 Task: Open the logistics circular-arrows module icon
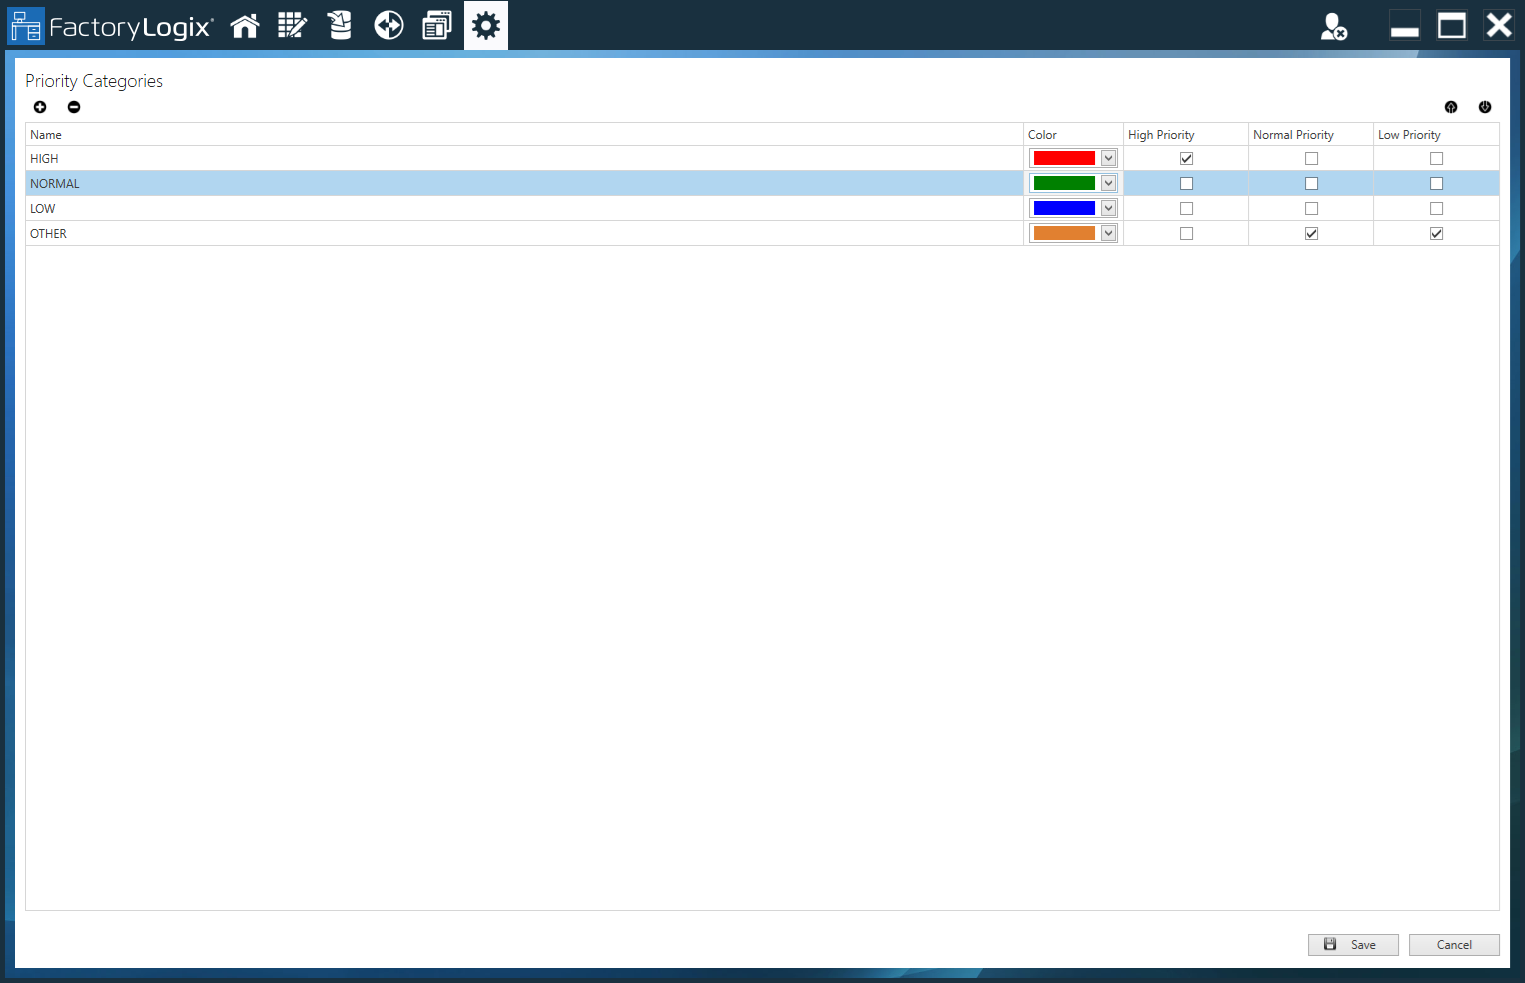click(x=388, y=25)
